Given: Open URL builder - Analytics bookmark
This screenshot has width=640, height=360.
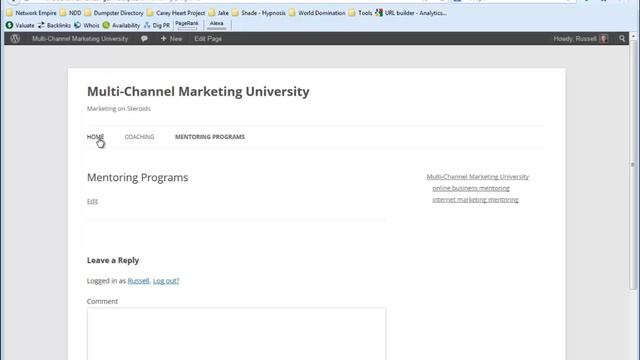Looking at the screenshot, I should click(411, 13).
